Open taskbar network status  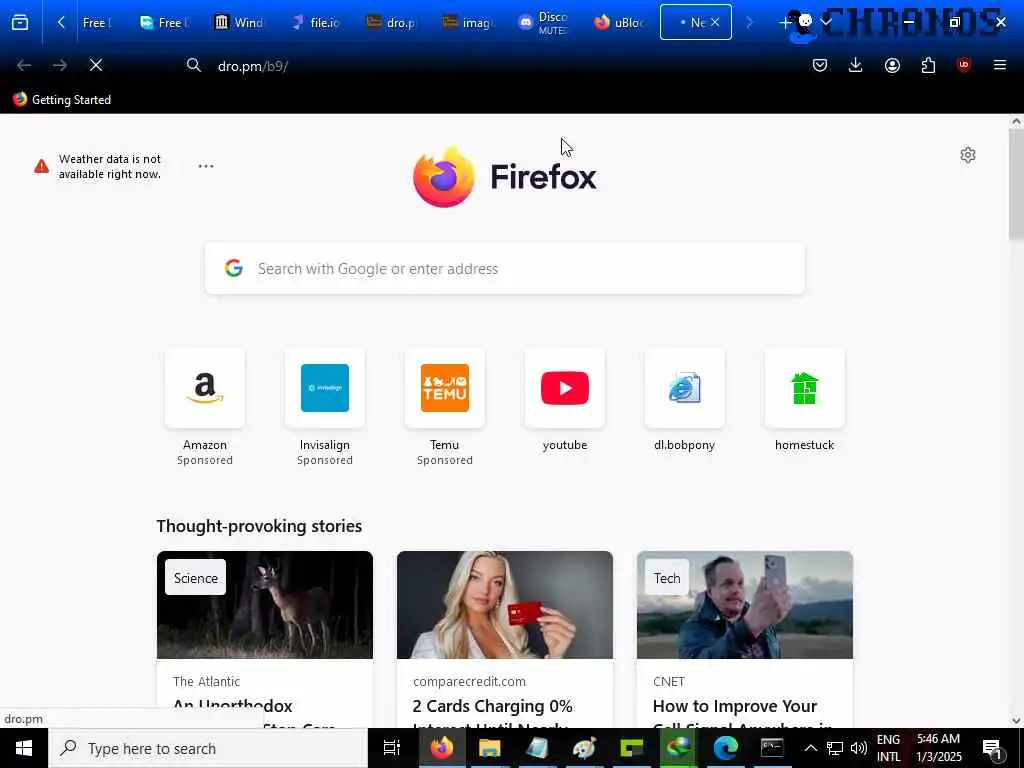tap(835, 748)
